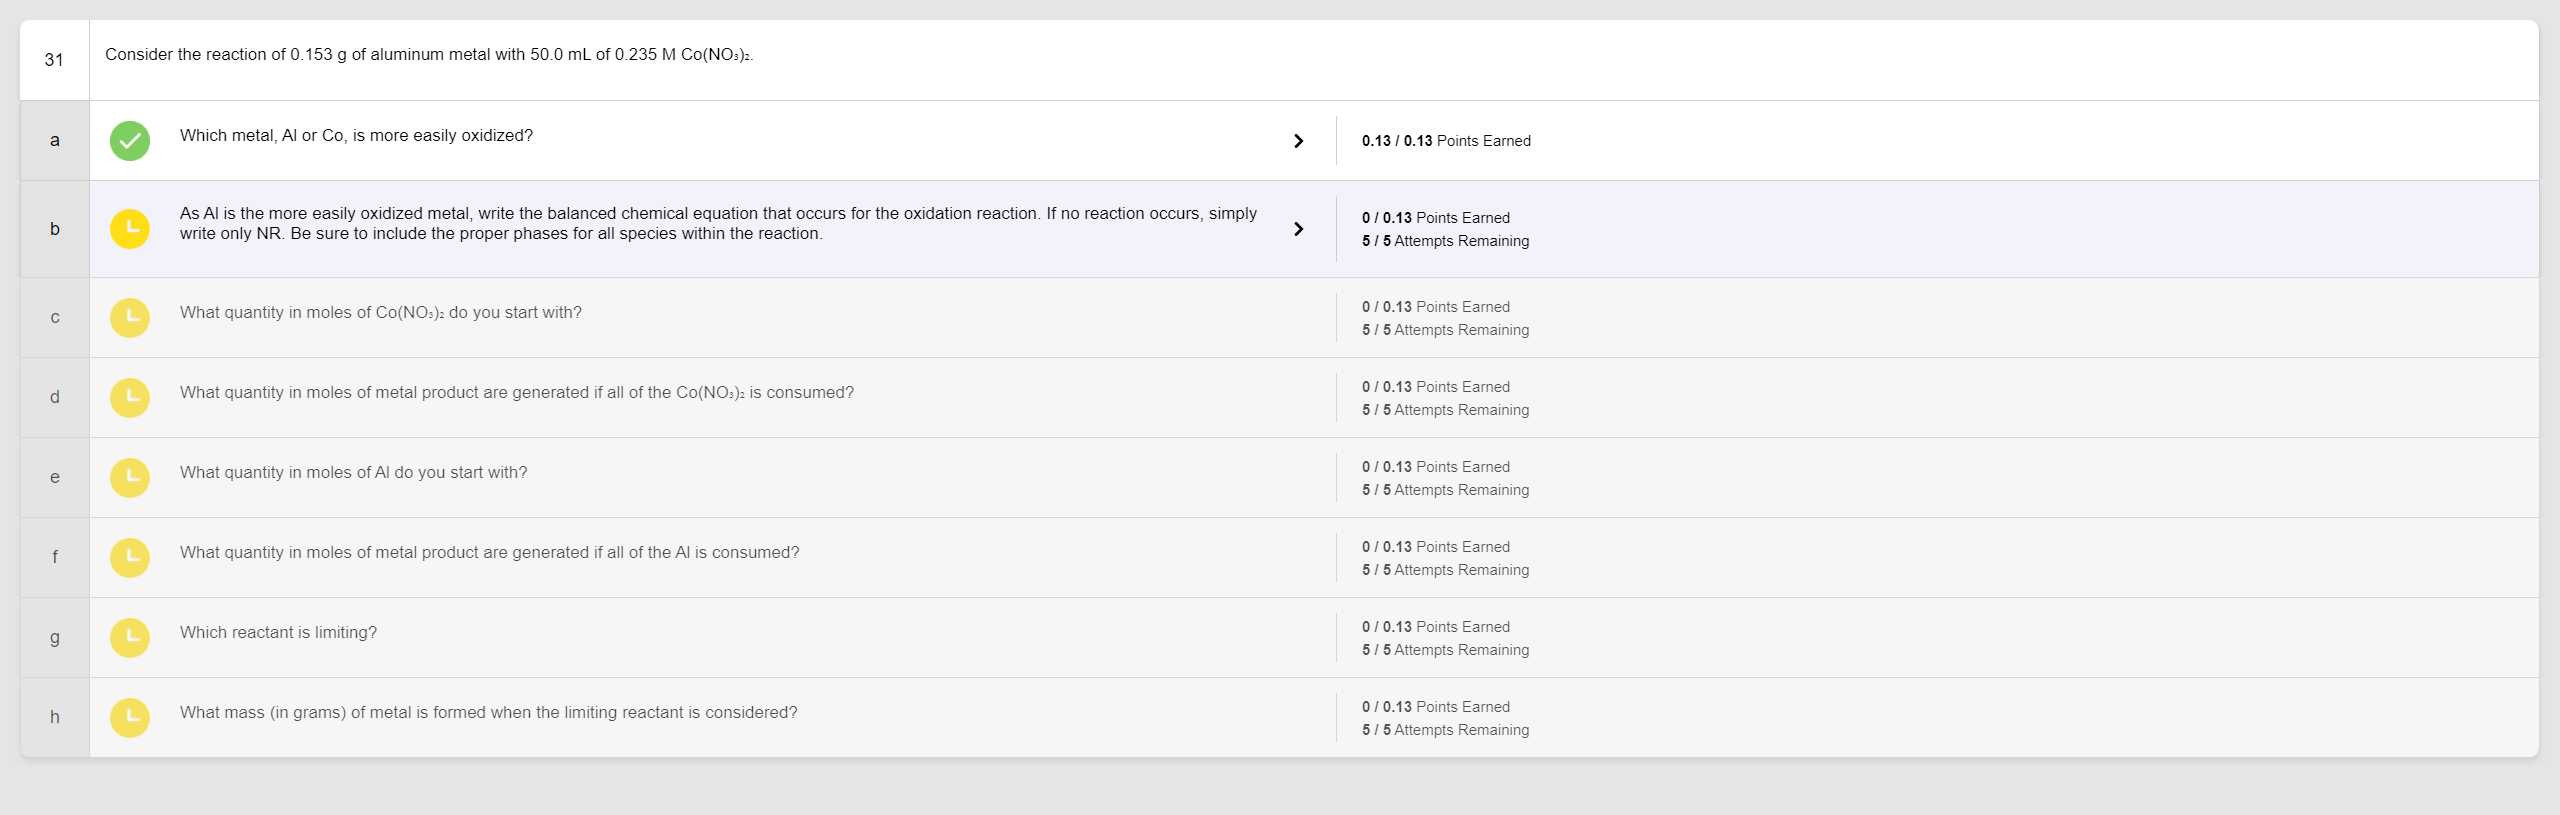Click '5 / 5 Attempts Remaining' for part b
Image resolution: width=2560 pixels, height=815 pixels.
click(1446, 241)
